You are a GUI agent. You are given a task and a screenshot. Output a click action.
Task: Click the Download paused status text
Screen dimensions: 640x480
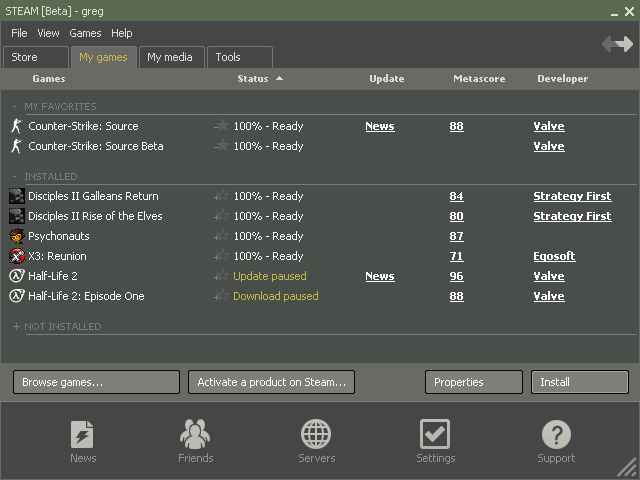point(276,296)
